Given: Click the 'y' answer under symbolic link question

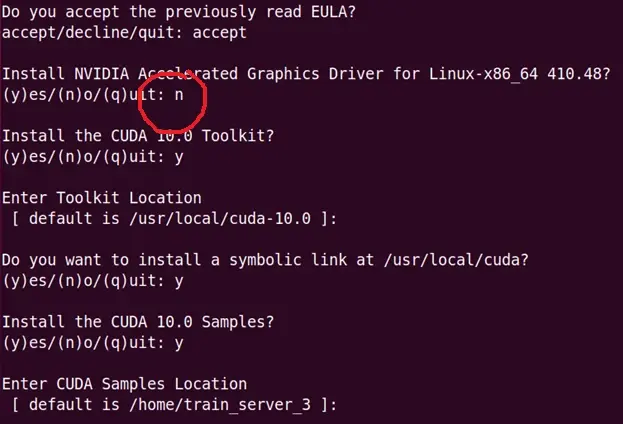Looking at the screenshot, I should click(179, 281).
